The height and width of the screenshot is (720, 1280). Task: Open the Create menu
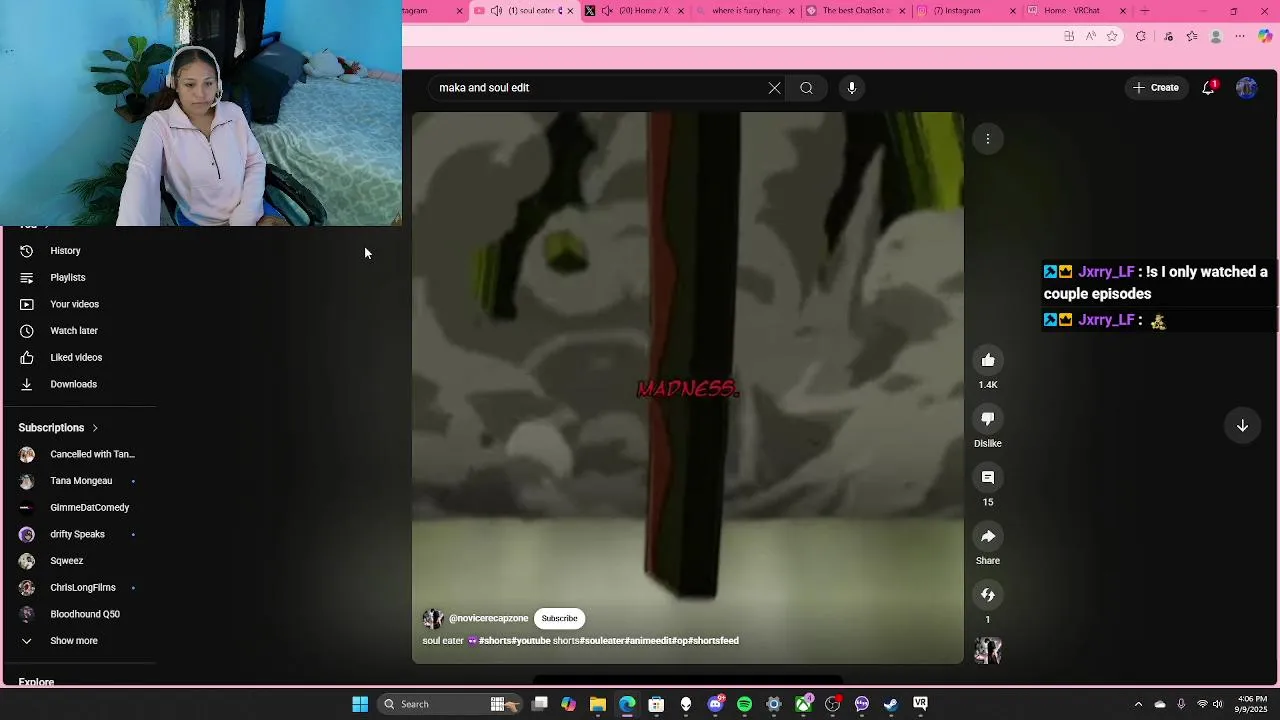tap(1156, 88)
